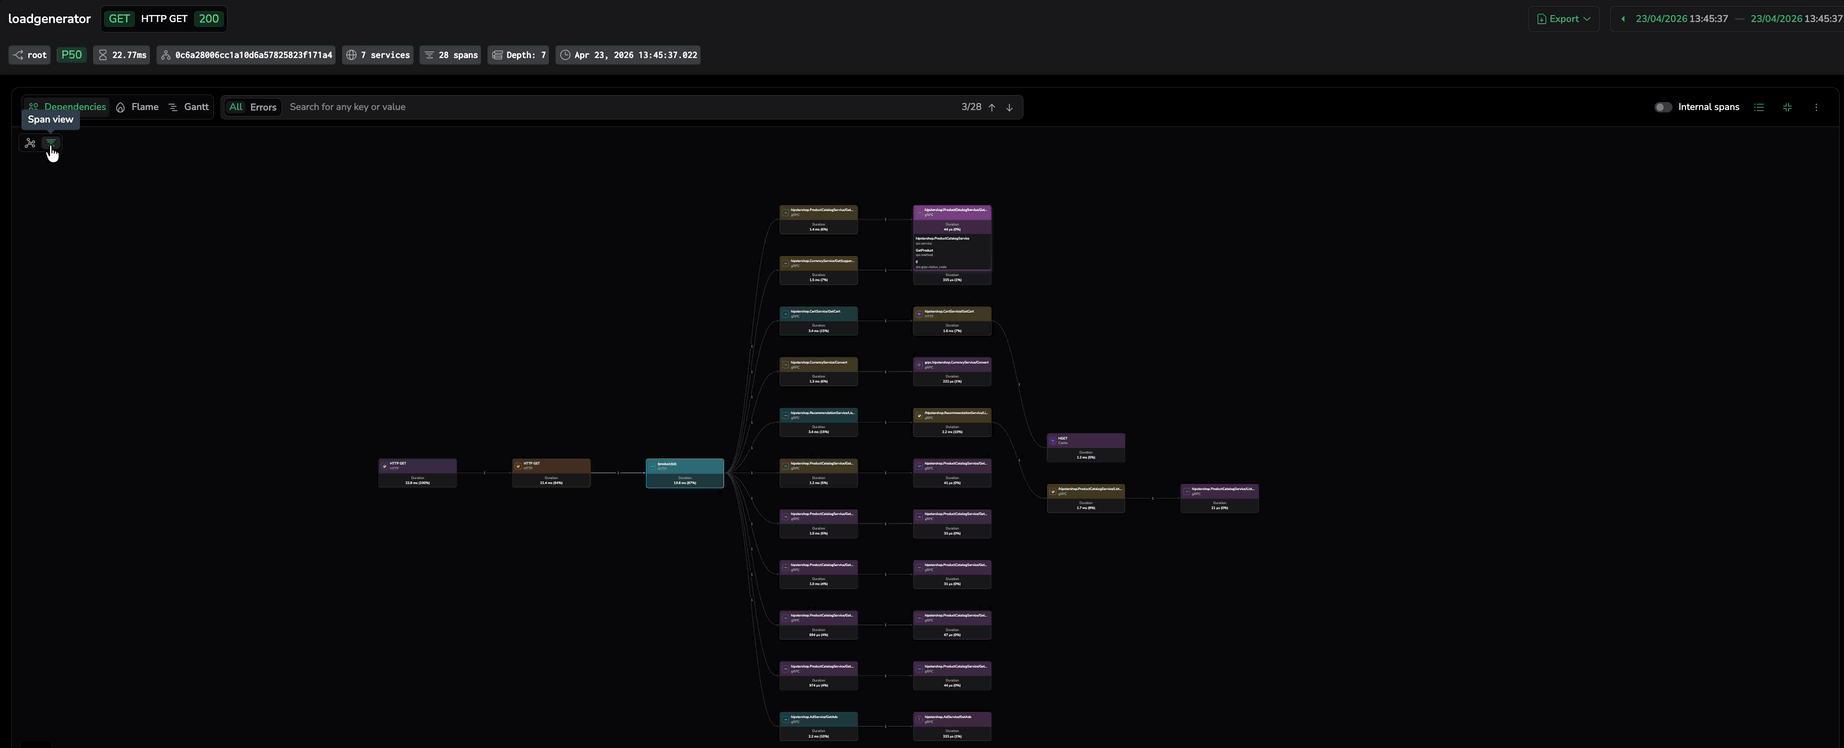Jump to previous search match arrow
The width and height of the screenshot is (1844, 748).
[992, 107]
